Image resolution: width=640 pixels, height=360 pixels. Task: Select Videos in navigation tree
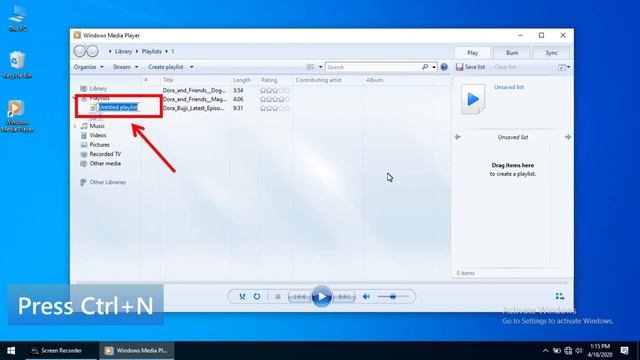(x=98, y=136)
